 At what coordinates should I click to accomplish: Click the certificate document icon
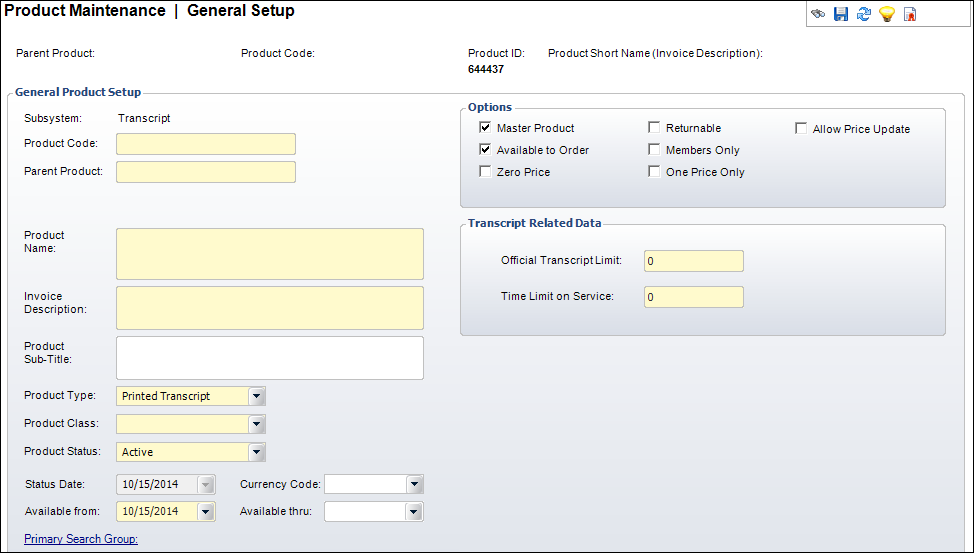pos(910,14)
